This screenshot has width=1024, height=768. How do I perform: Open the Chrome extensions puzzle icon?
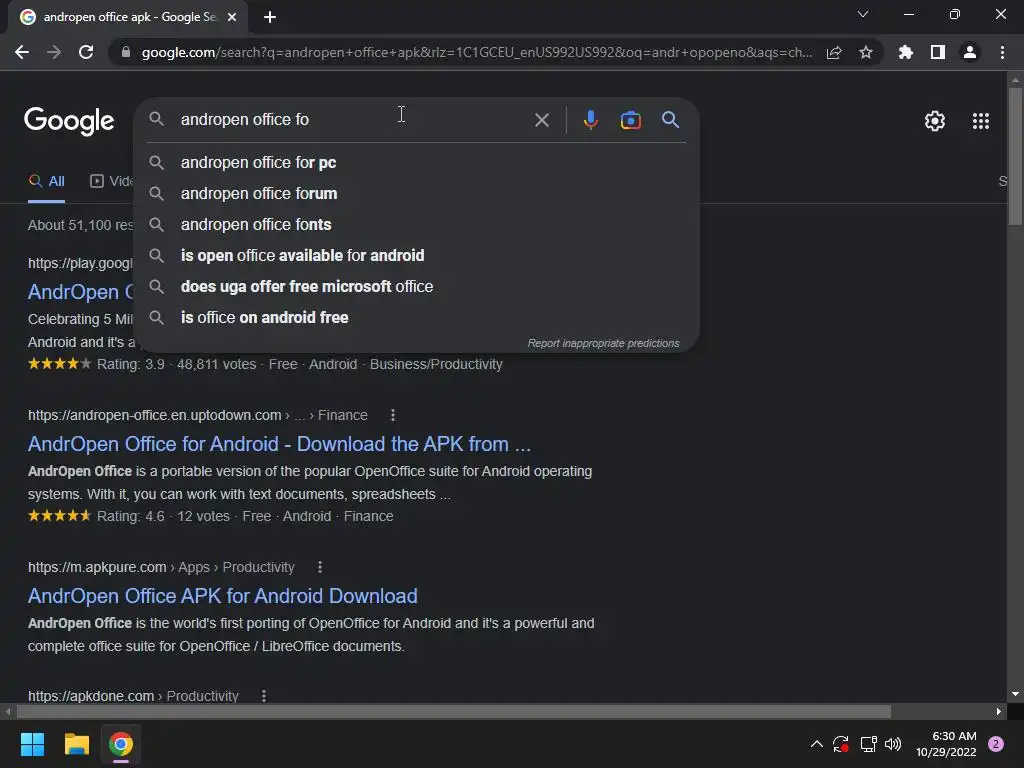[x=905, y=52]
